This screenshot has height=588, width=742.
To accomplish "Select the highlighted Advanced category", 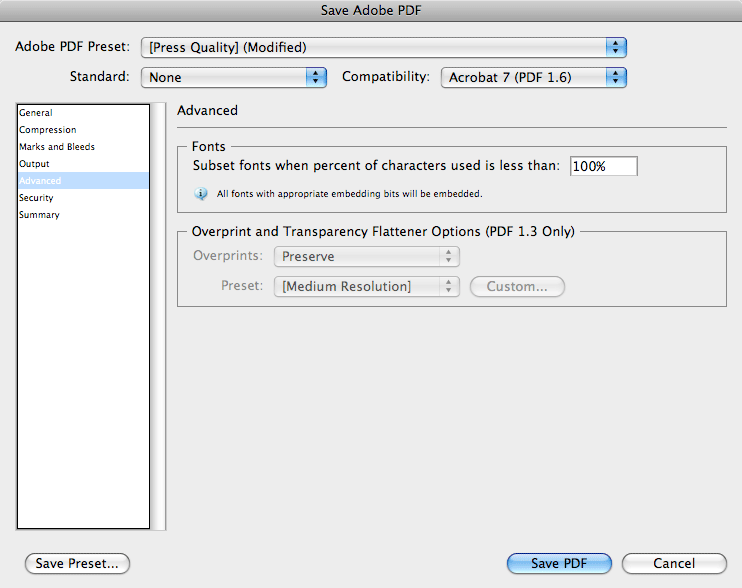I will [83, 181].
